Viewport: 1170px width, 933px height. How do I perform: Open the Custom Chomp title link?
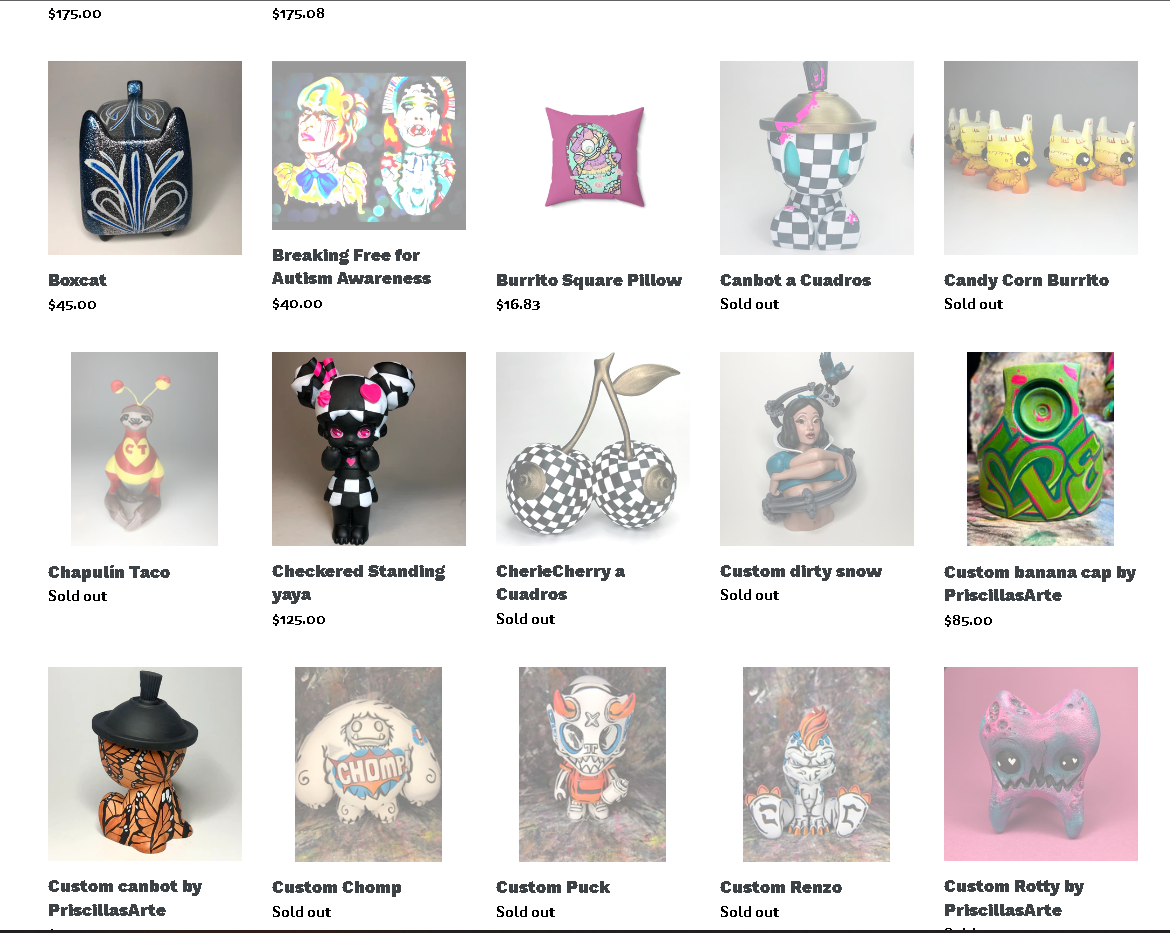(337, 887)
